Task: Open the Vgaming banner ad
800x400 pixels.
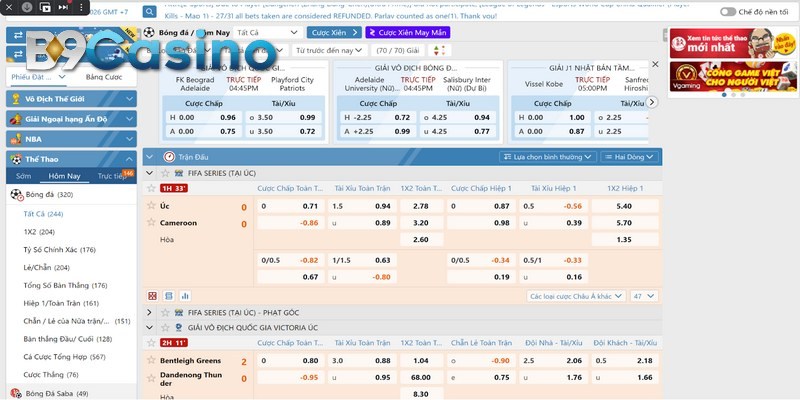Action: pyautogui.click(x=733, y=77)
